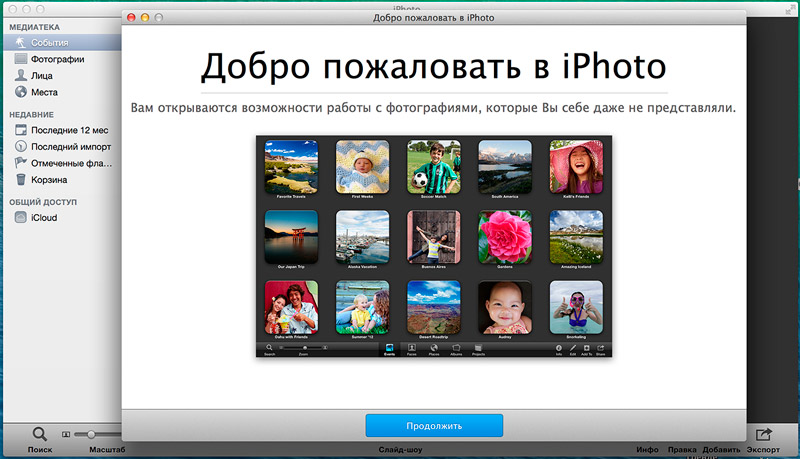Click the Alaska Vacation thumbnail
The width and height of the screenshot is (800, 459).
(362, 237)
